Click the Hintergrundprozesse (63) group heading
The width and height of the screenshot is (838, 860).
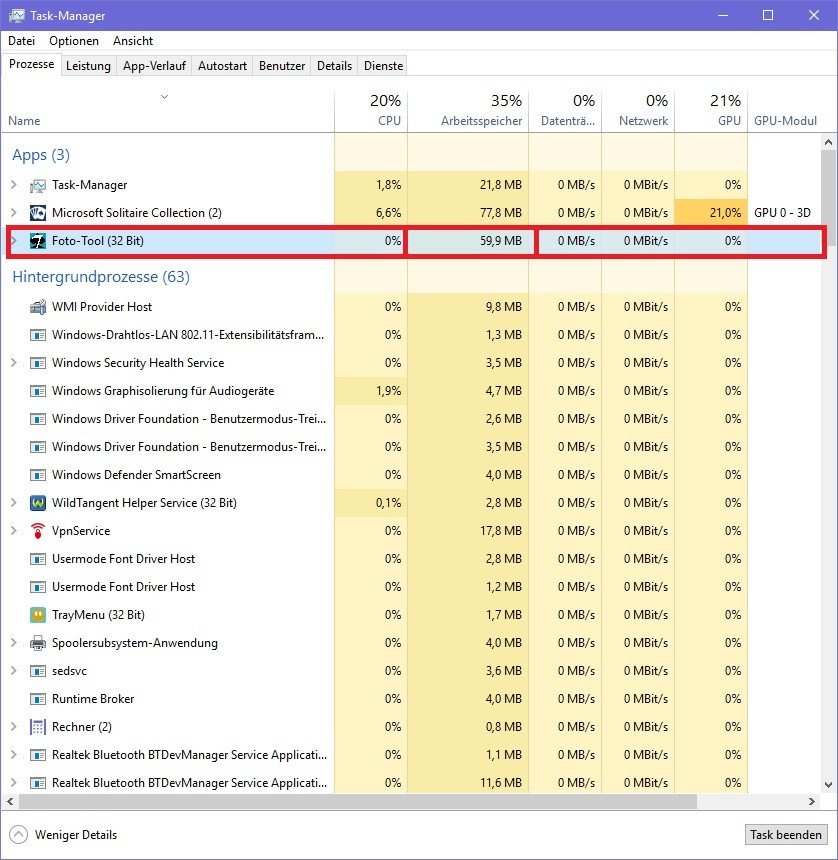(101, 277)
